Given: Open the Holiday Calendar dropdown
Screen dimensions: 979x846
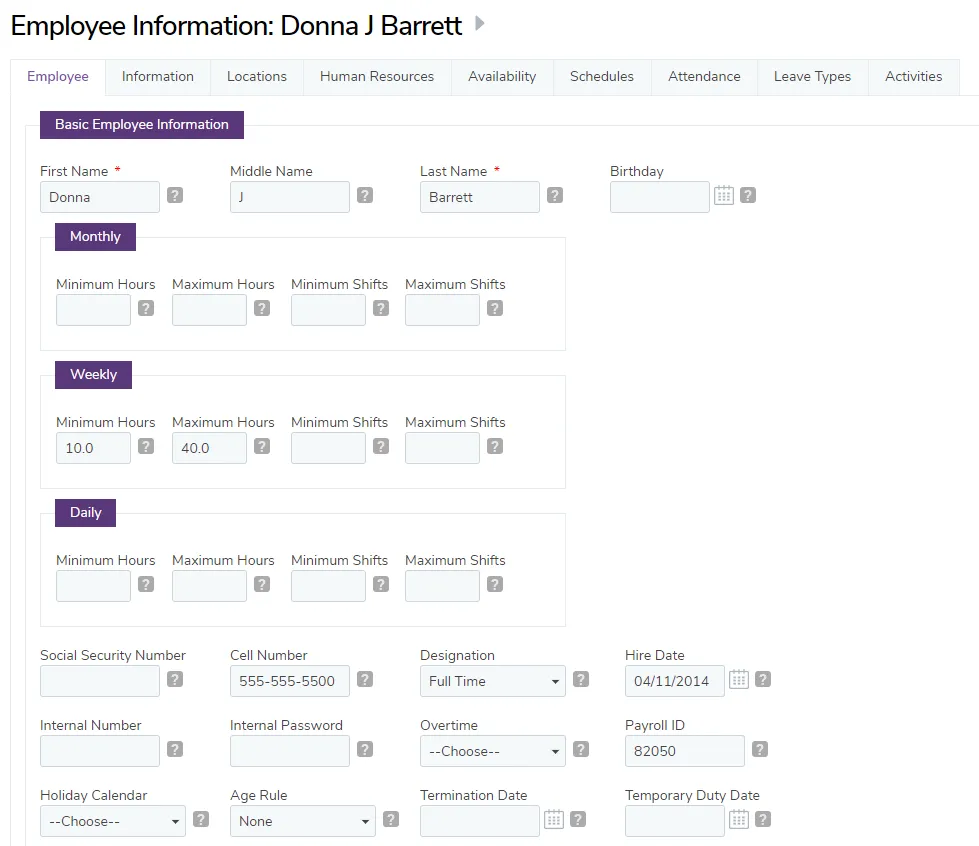Looking at the screenshot, I should point(113,821).
